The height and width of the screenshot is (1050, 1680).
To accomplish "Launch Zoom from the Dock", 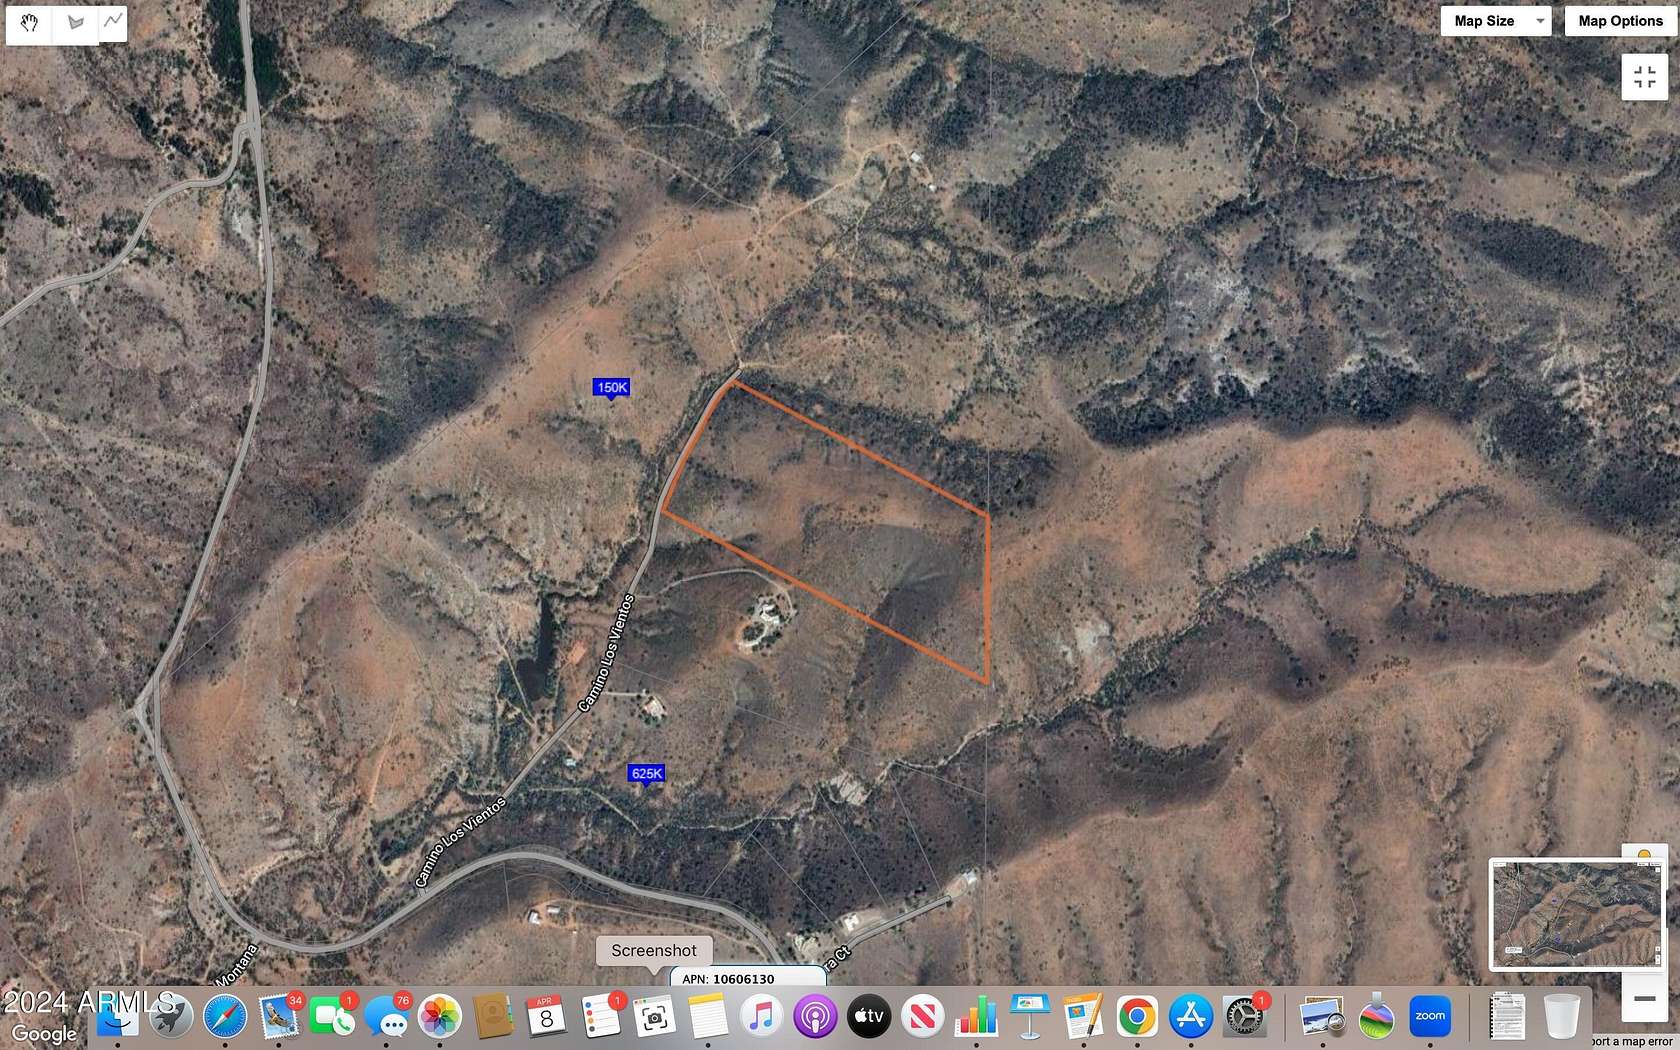I will [x=1430, y=1017].
